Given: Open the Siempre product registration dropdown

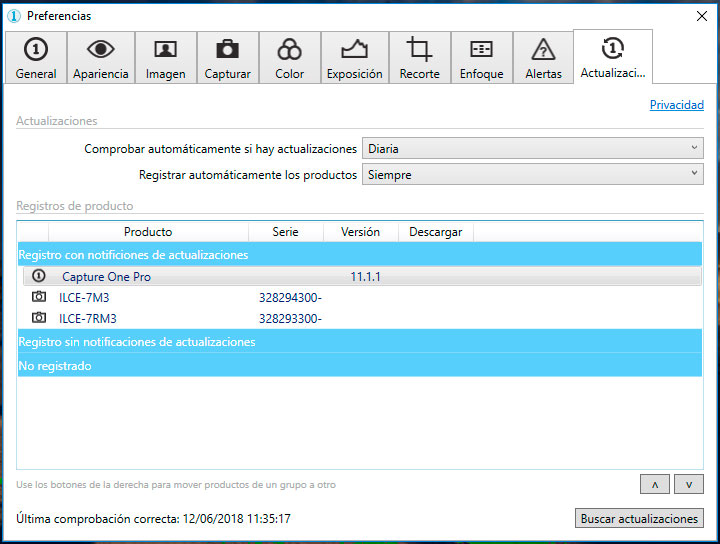Looking at the screenshot, I should click(x=532, y=175).
